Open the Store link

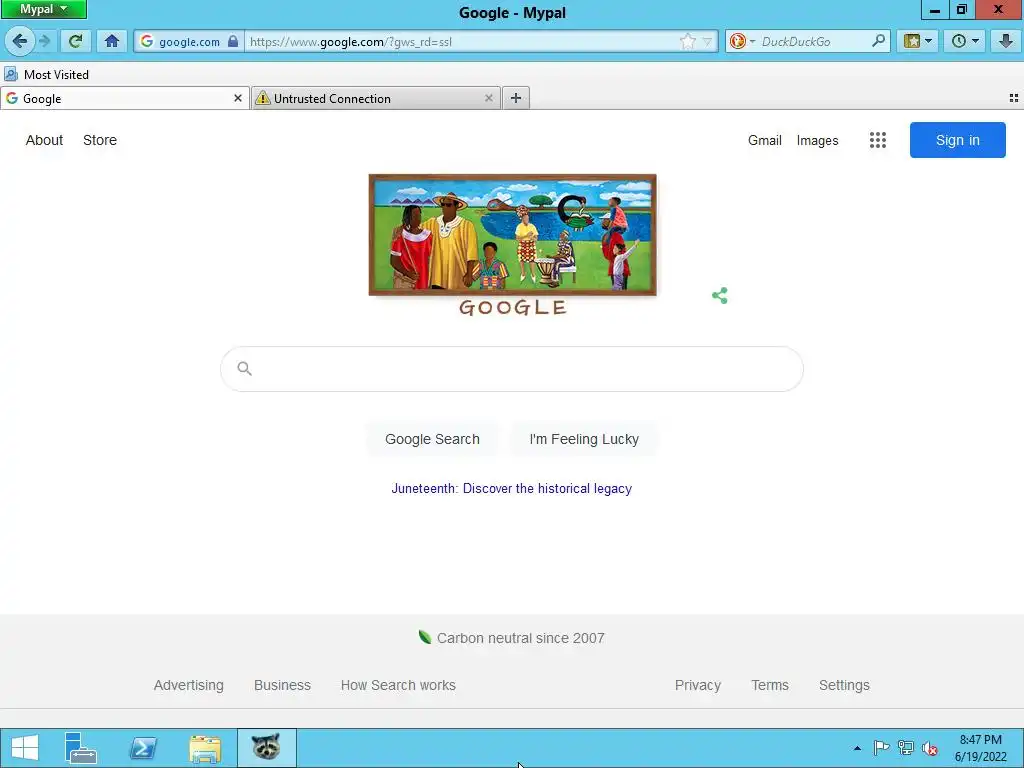point(100,140)
